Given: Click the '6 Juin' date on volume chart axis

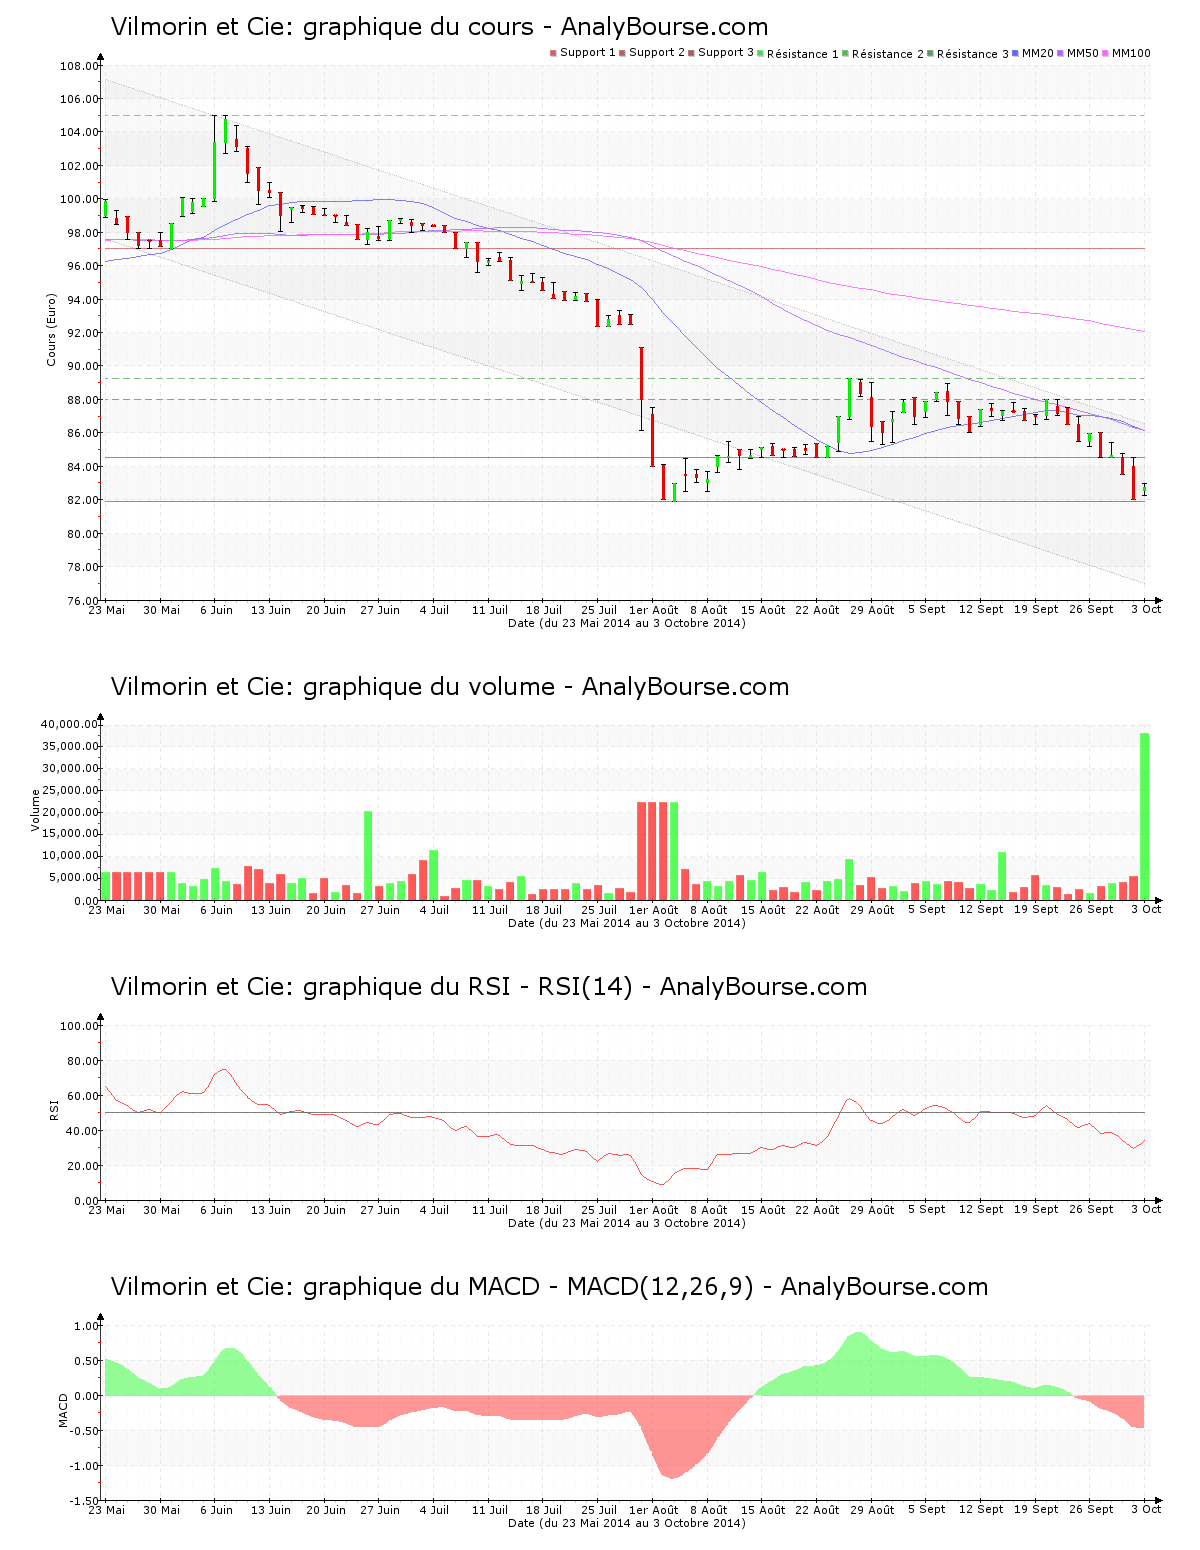Looking at the screenshot, I should click(x=216, y=910).
